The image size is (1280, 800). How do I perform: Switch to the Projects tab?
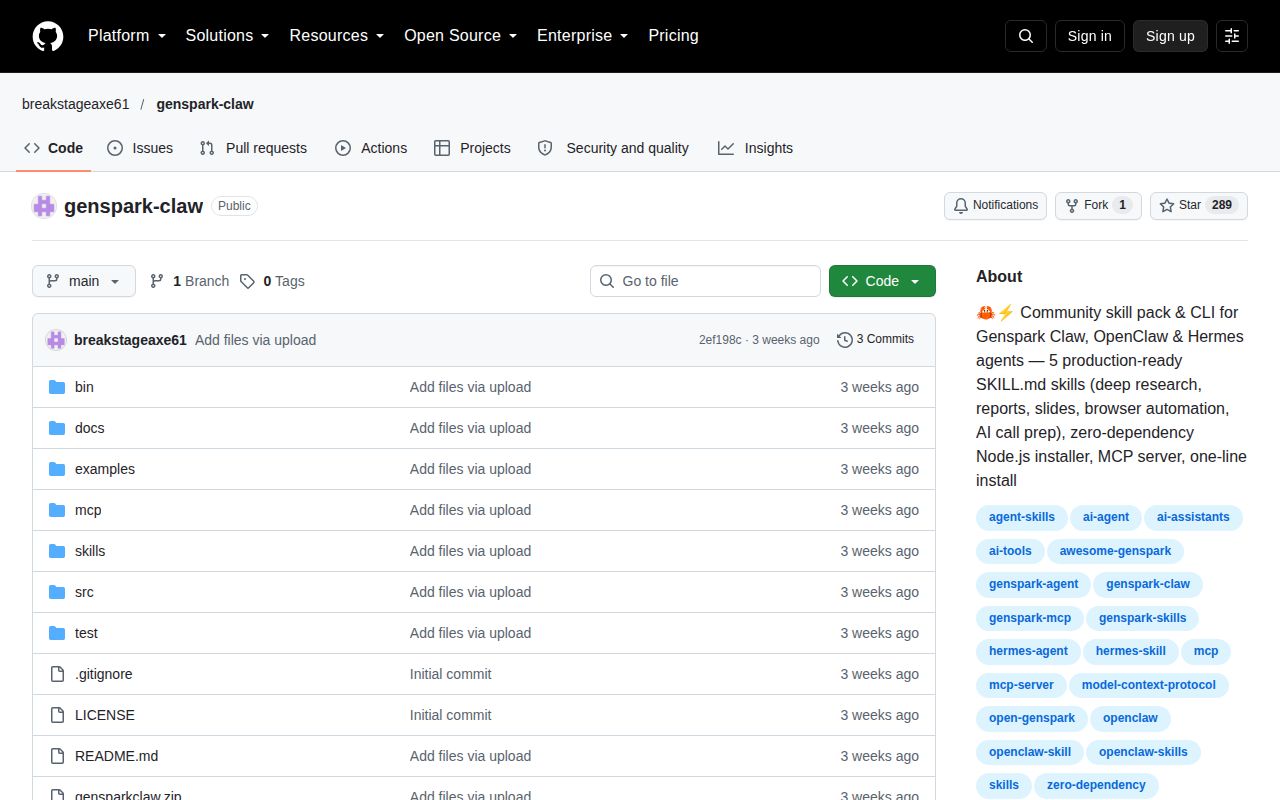[472, 148]
